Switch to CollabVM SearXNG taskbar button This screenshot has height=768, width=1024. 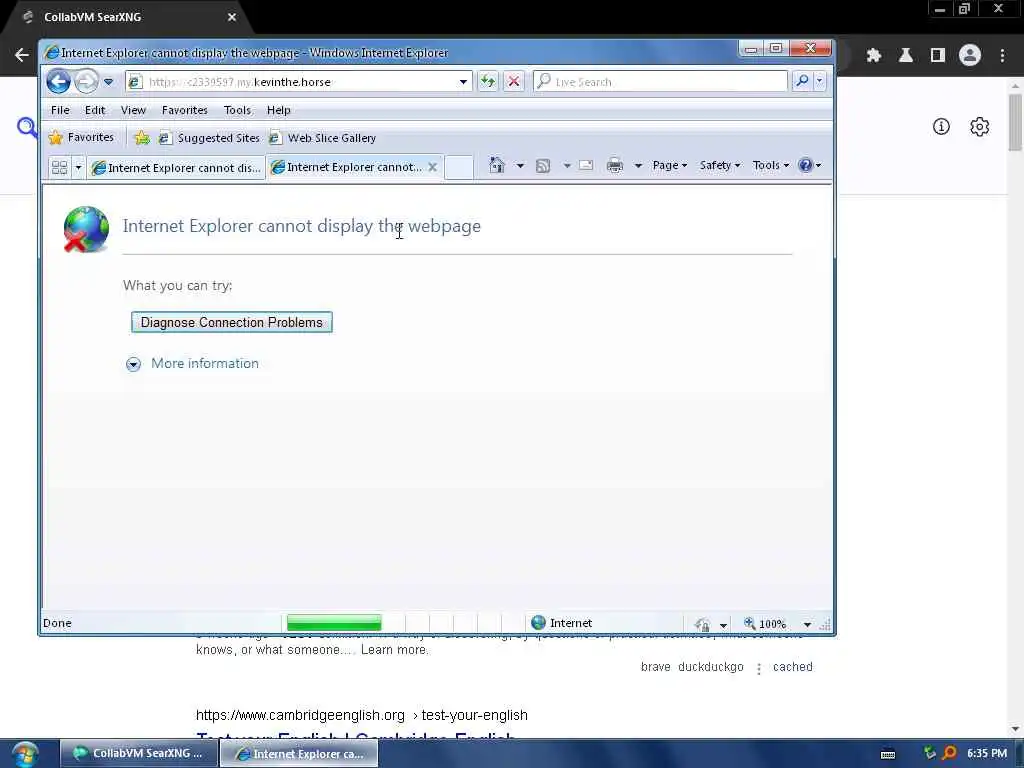tap(138, 754)
